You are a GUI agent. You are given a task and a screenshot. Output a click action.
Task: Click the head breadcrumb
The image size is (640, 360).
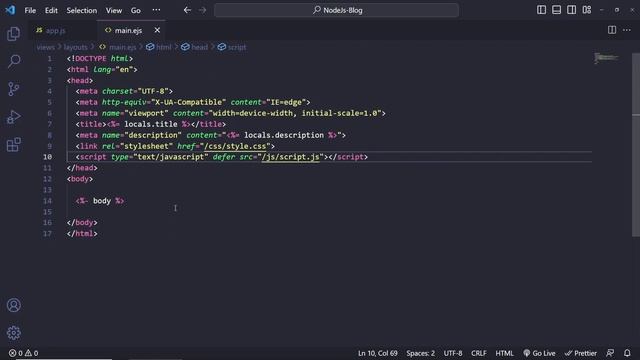pyautogui.click(x=195, y=47)
